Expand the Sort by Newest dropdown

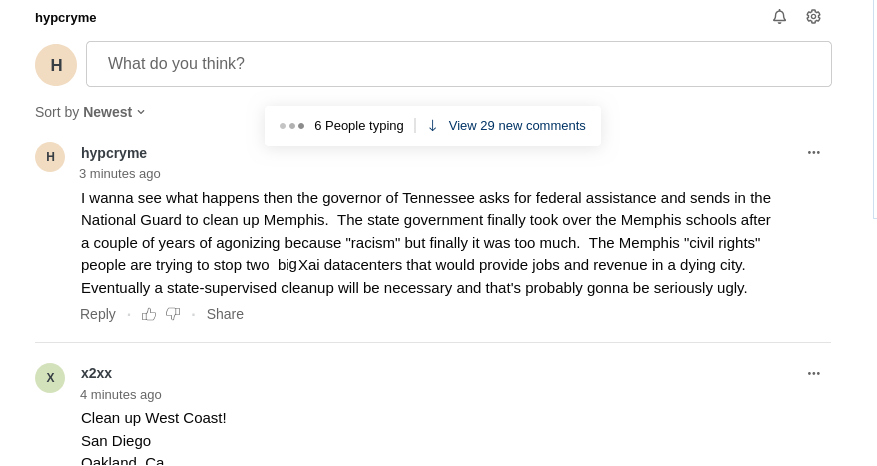(90, 112)
